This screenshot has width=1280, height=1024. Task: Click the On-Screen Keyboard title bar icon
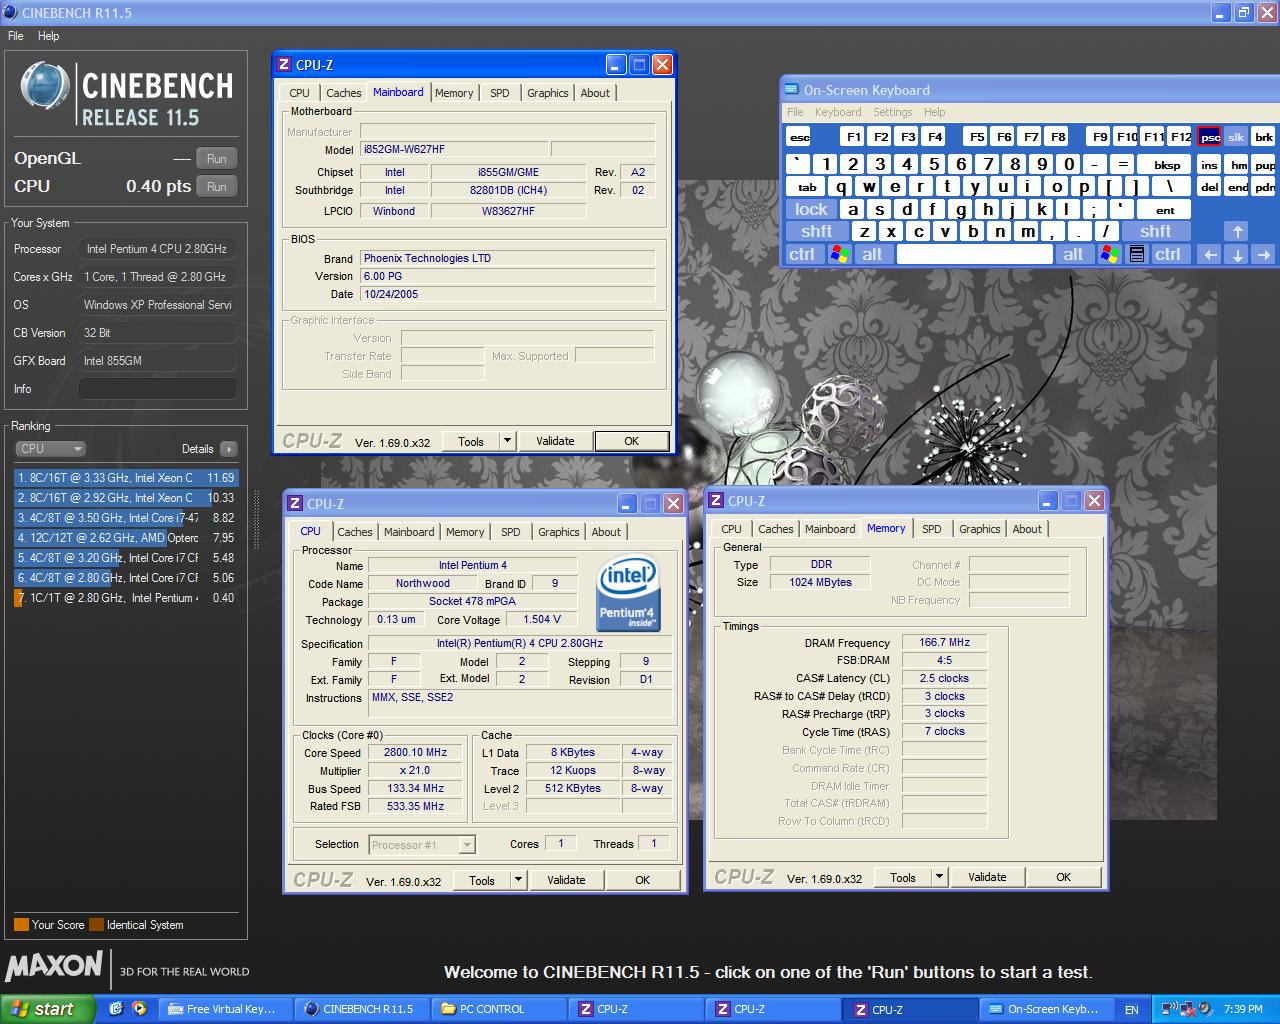coord(792,90)
